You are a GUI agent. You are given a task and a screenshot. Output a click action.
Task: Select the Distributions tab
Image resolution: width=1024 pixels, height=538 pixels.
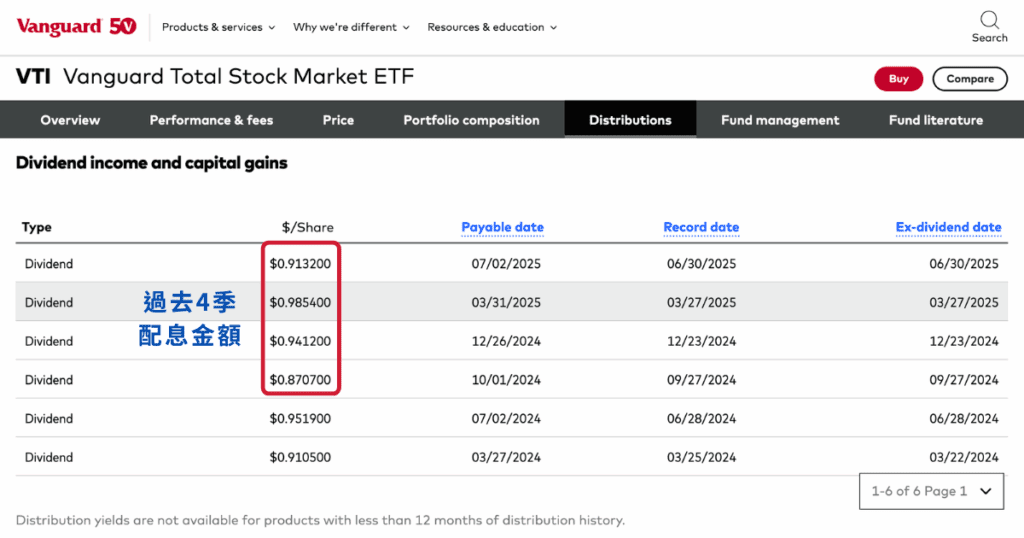630,120
